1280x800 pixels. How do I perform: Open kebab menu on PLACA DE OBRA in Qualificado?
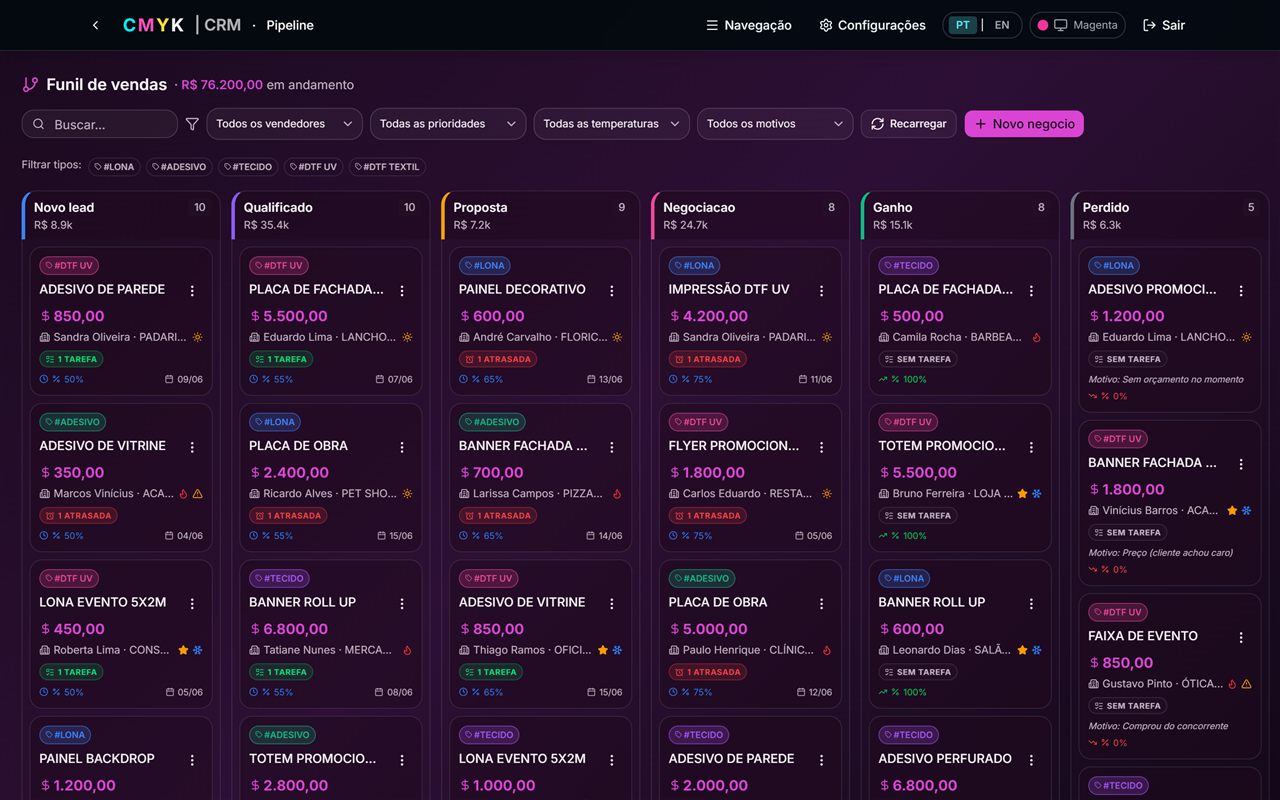tap(402, 447)
